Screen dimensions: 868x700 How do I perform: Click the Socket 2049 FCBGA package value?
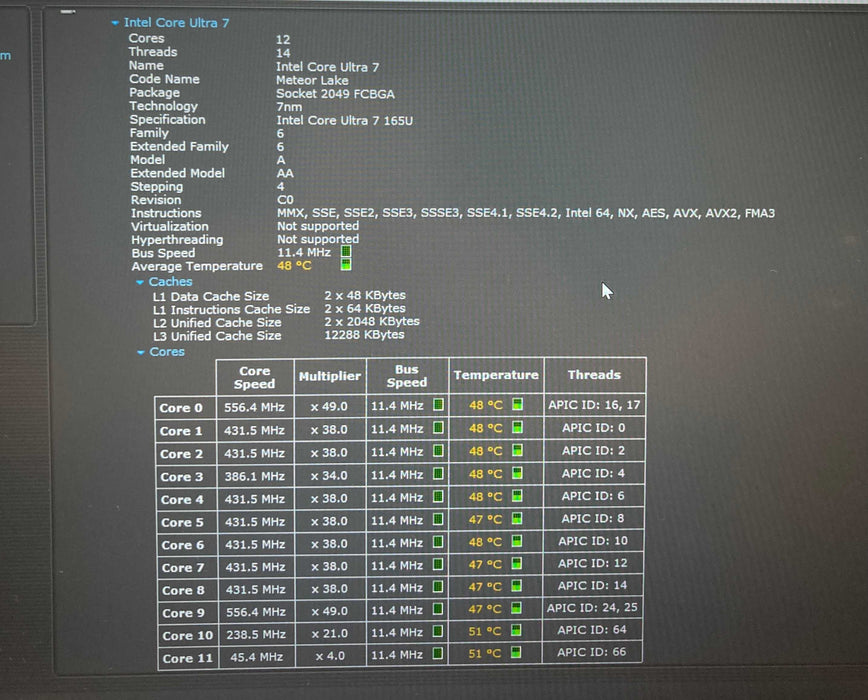tap(335, 94)
